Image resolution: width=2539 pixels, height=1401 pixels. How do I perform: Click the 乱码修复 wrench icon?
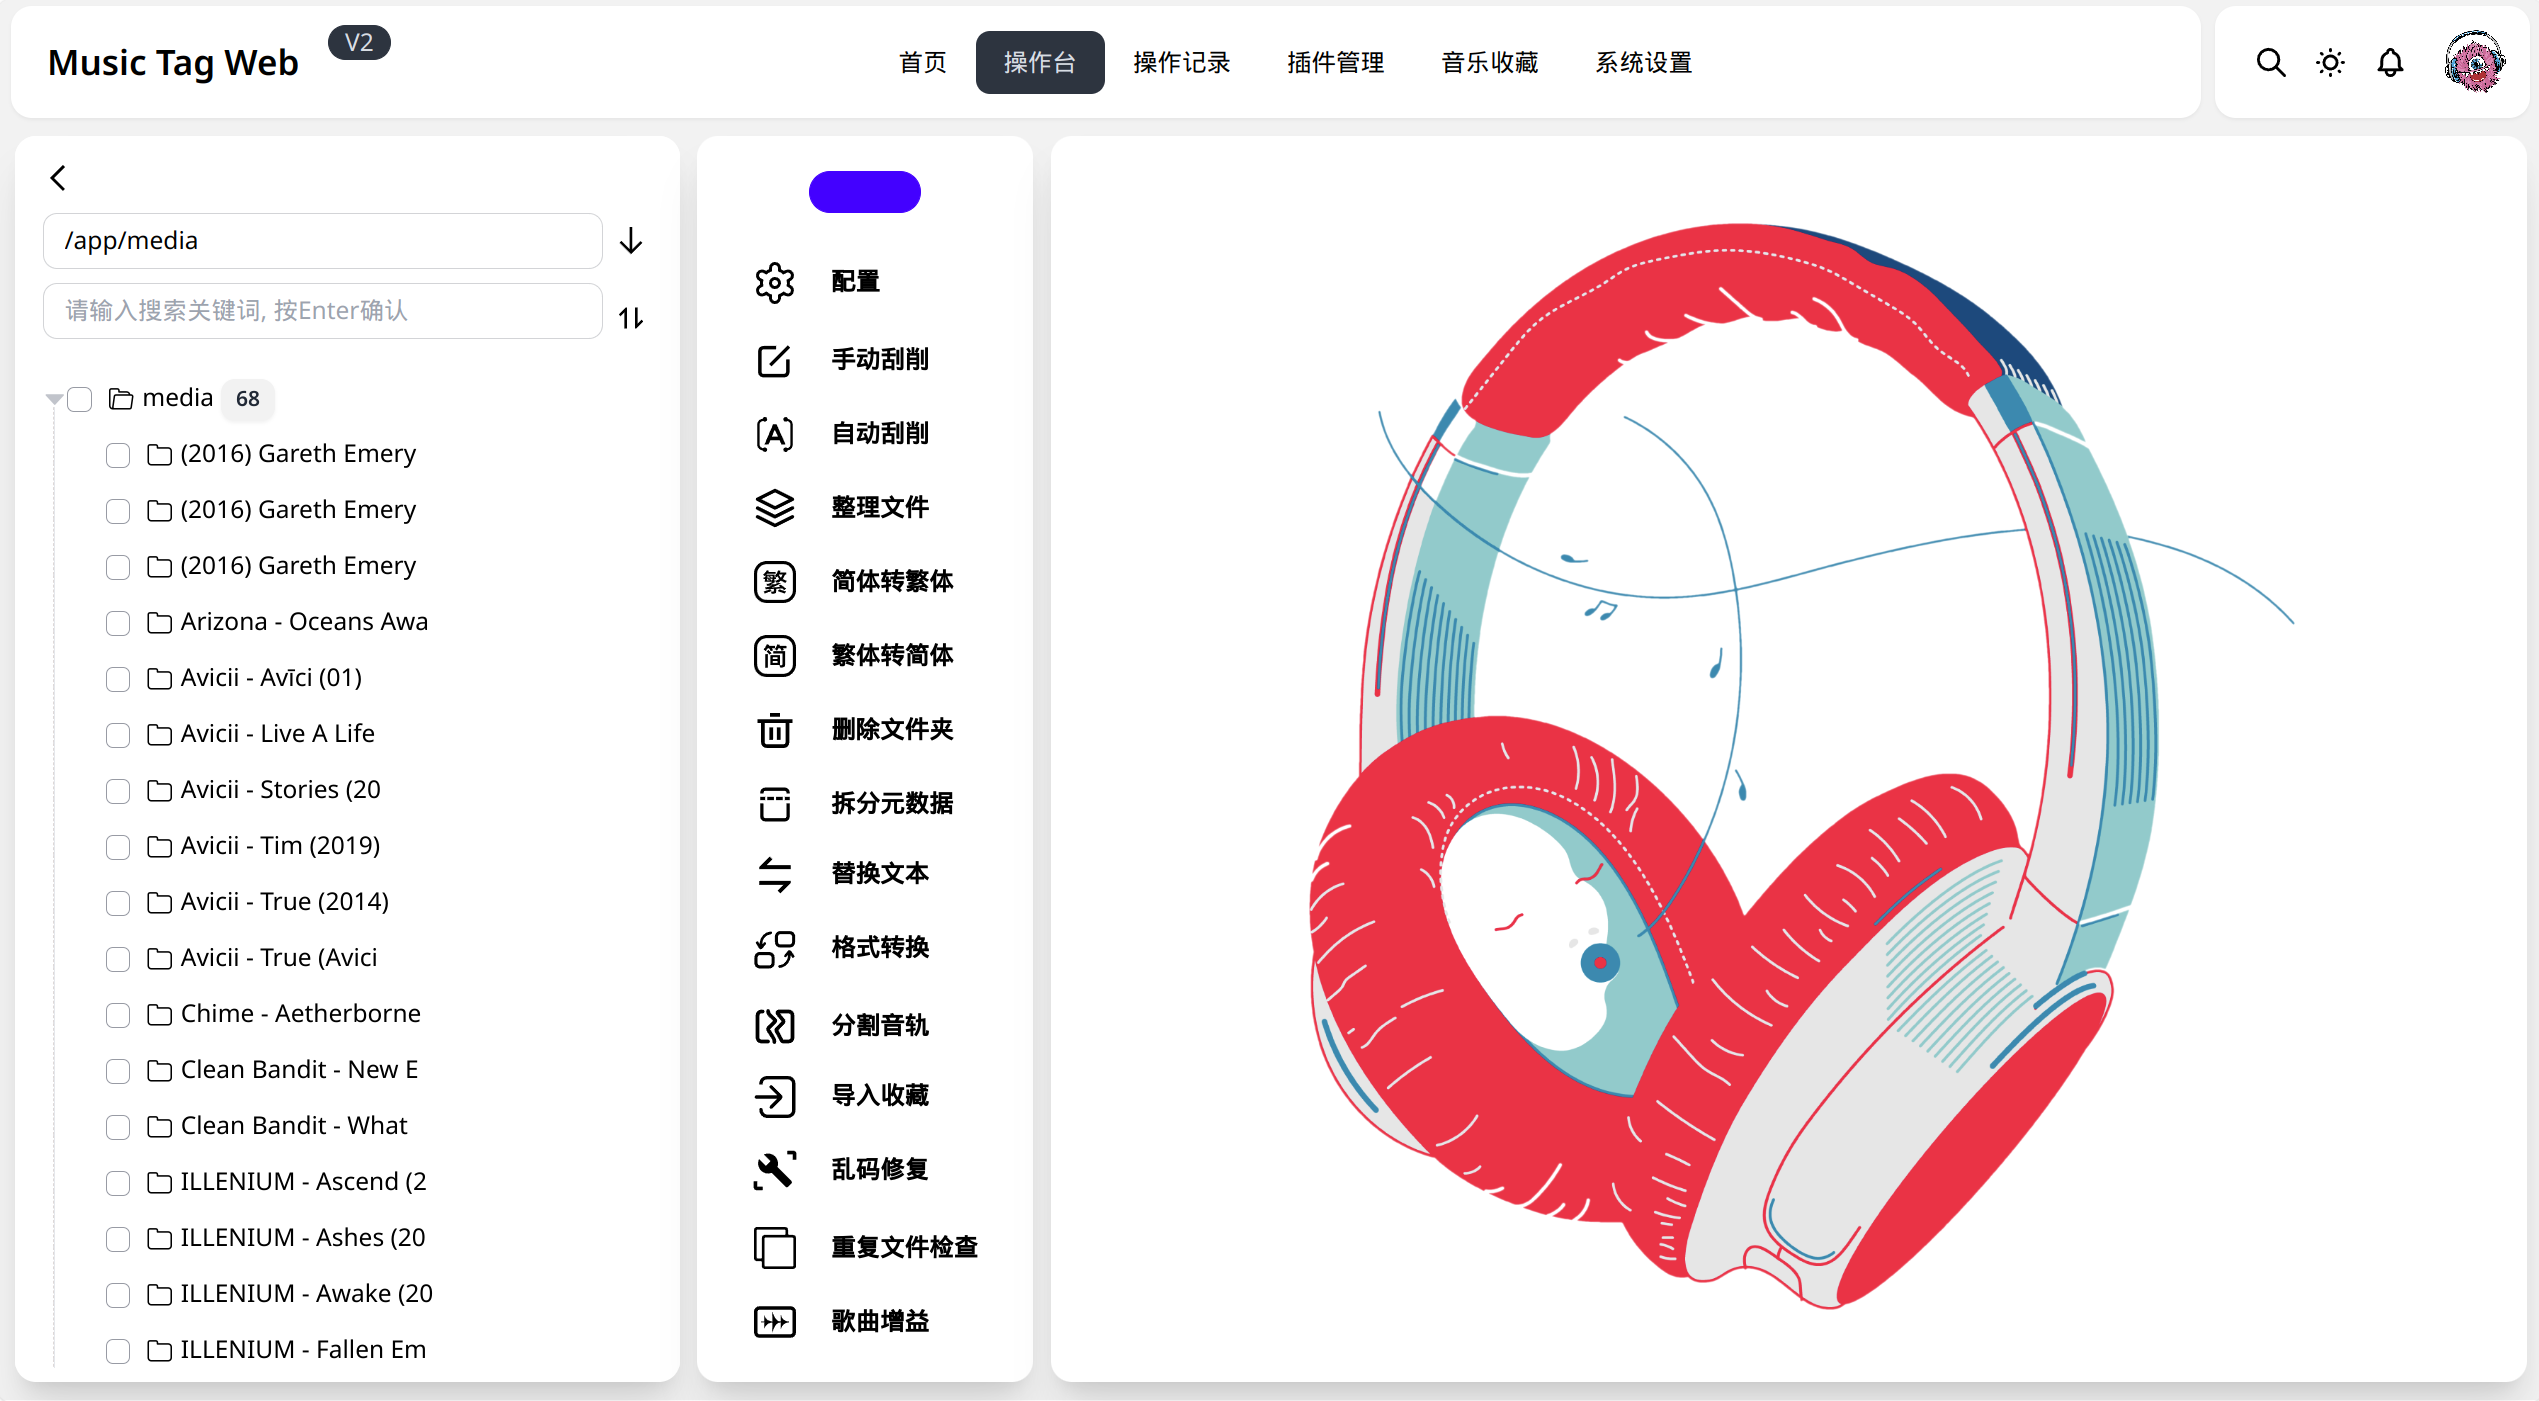click(x=774, y=1170)
